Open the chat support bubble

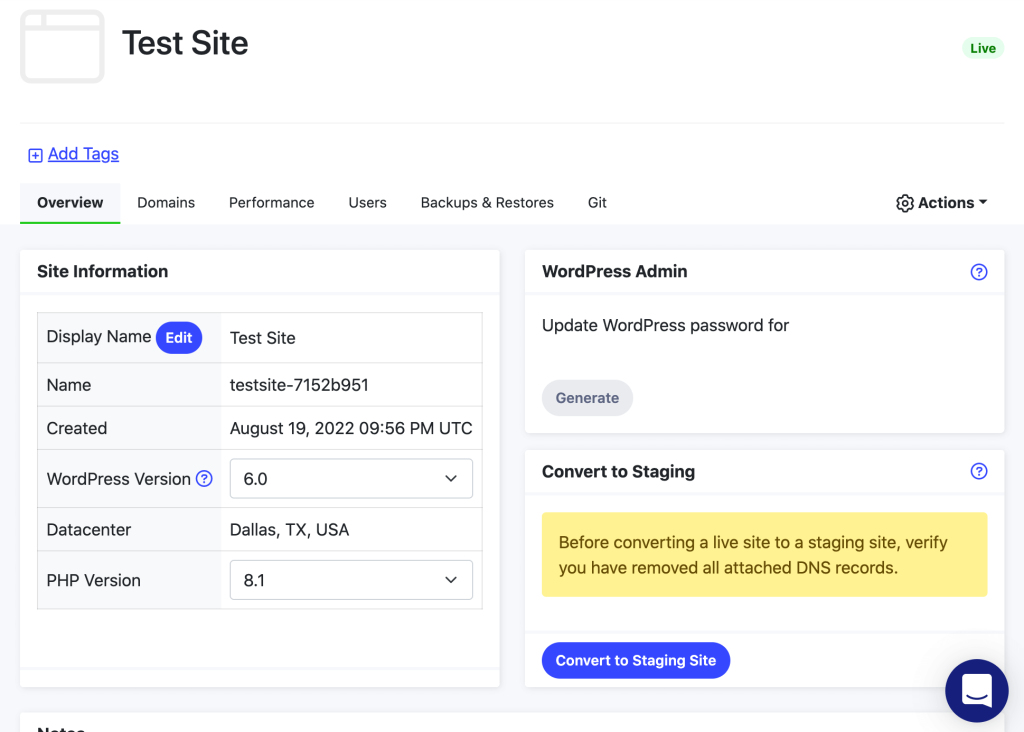tap(976, 690)
